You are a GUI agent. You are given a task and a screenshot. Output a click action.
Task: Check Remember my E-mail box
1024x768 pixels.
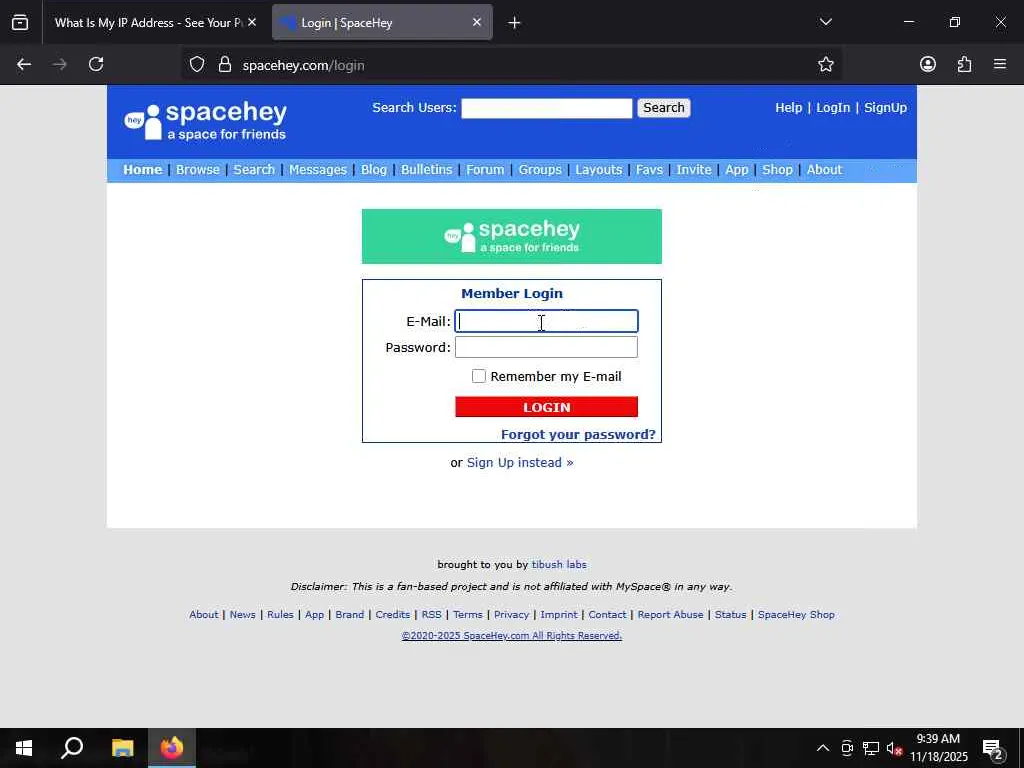pos(479,376)
